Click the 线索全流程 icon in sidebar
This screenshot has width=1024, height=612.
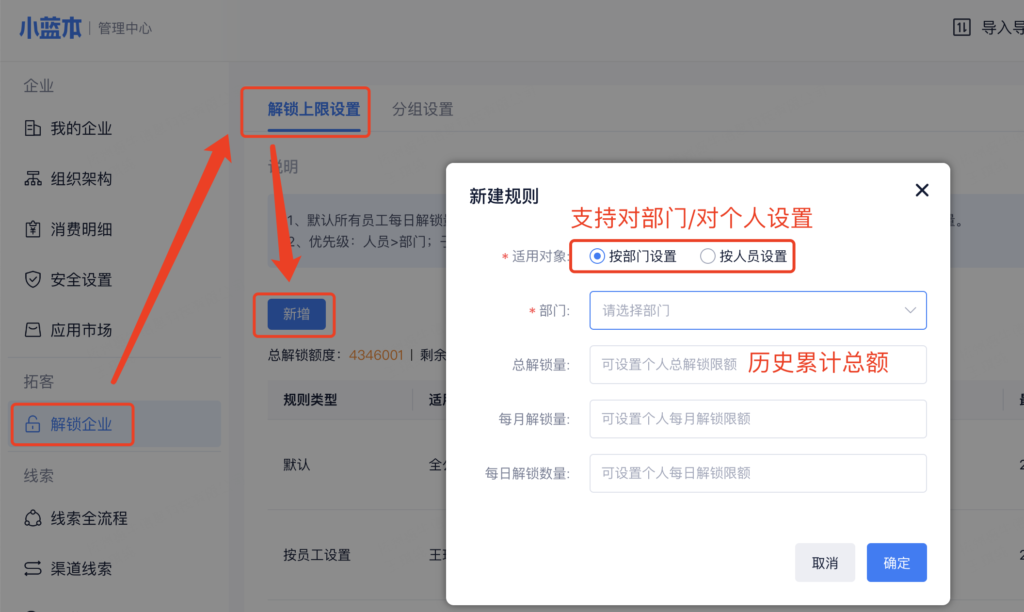coord(32,518)
